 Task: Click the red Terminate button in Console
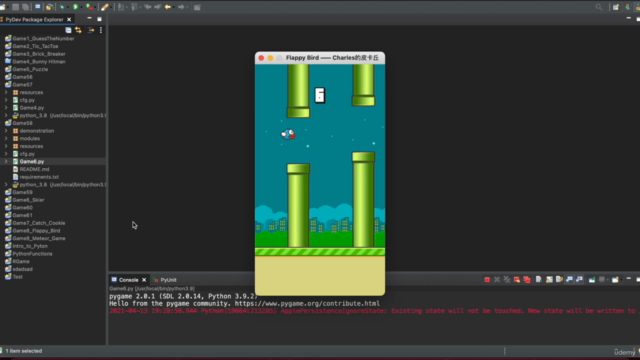[x=487, y=280]
